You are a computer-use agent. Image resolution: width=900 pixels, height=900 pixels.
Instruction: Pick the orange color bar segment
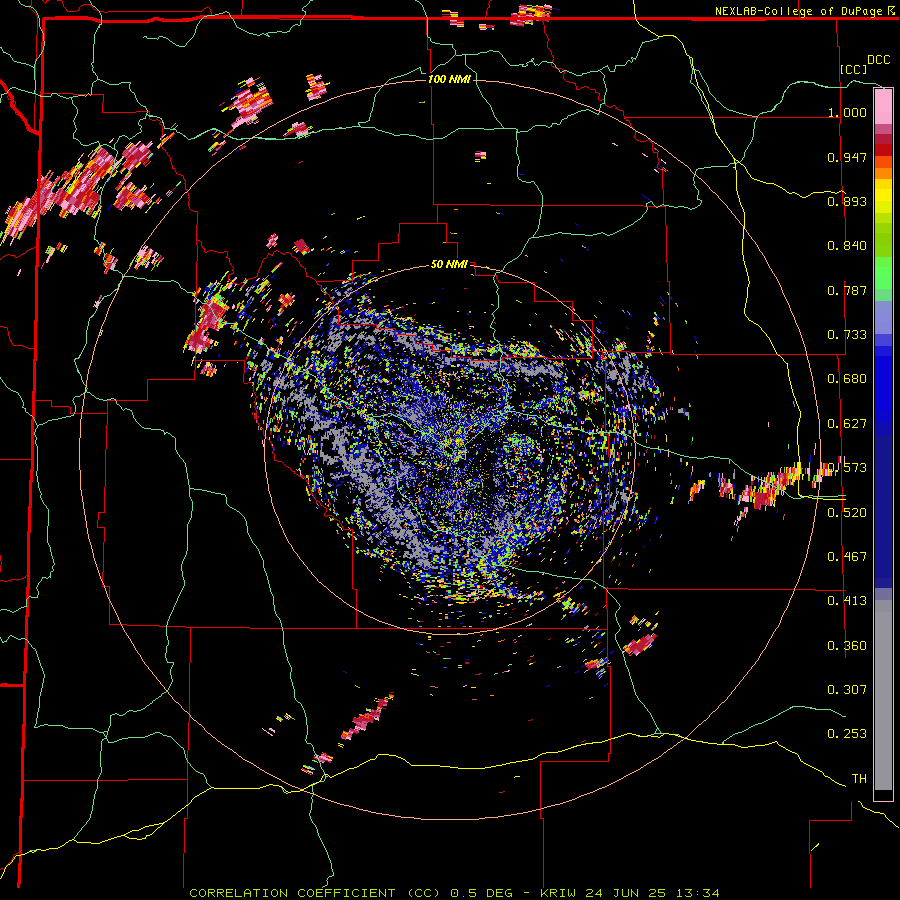click(x=883, y=173)
